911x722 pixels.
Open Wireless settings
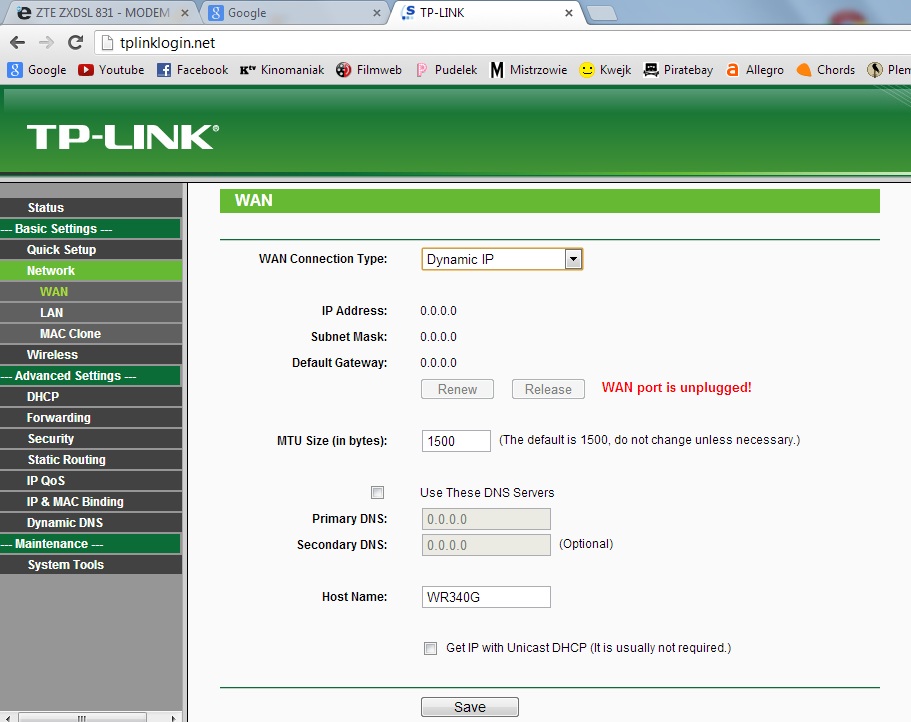[91, 354]
